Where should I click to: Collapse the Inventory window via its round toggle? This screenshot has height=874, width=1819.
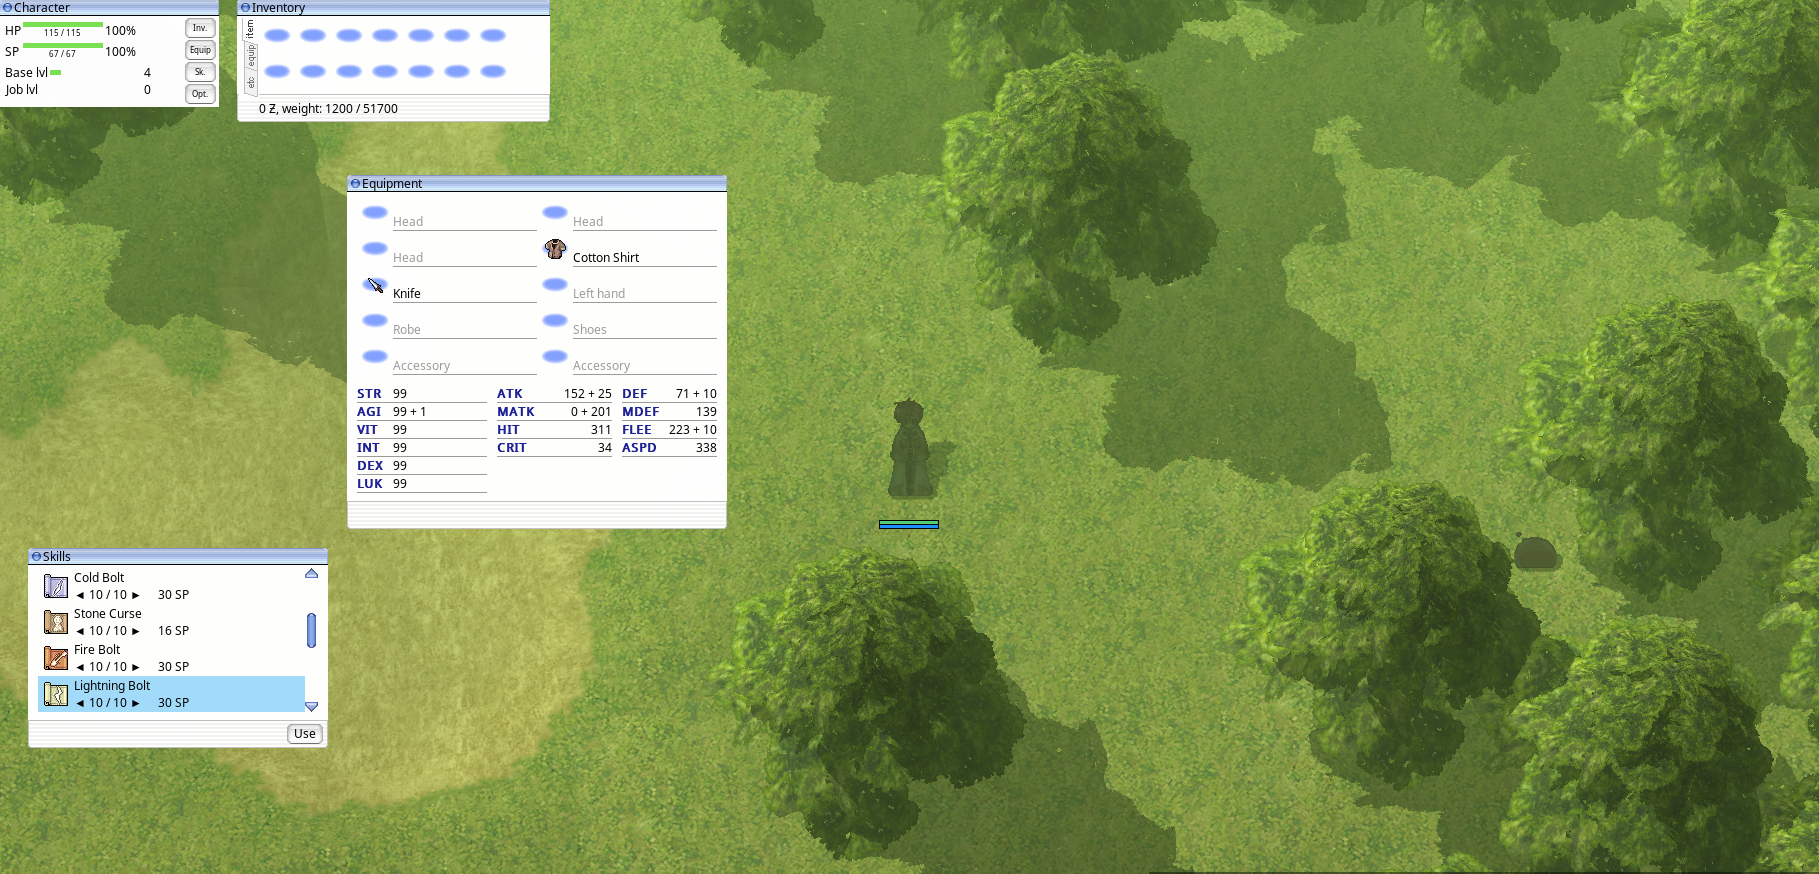(x=246, y=7)
